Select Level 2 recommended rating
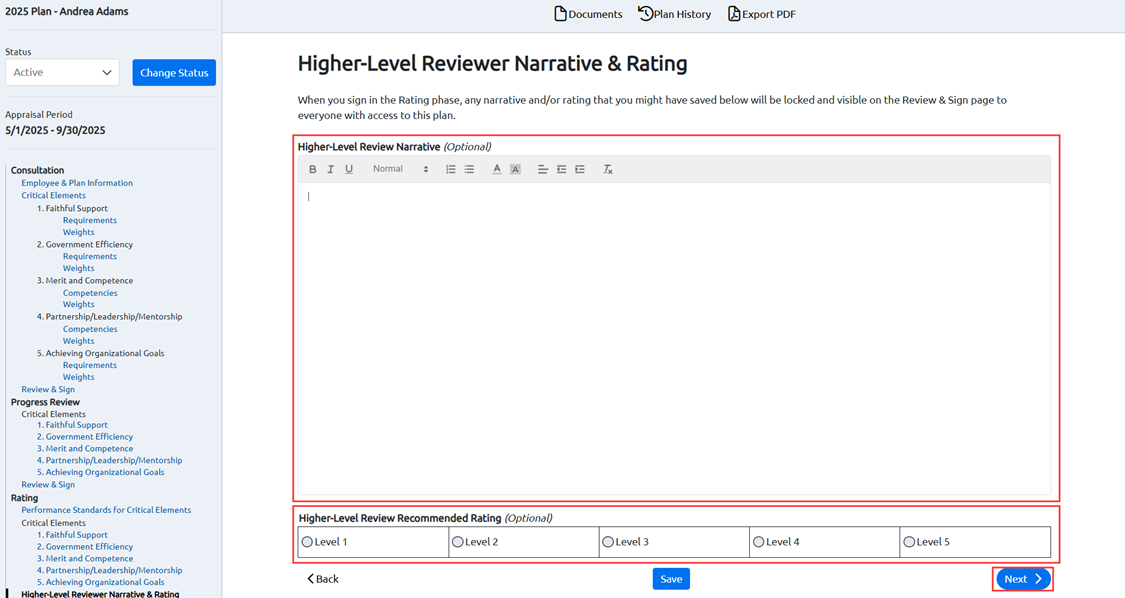Screen dimensions: 1125x598 click(x=458, y=542)
